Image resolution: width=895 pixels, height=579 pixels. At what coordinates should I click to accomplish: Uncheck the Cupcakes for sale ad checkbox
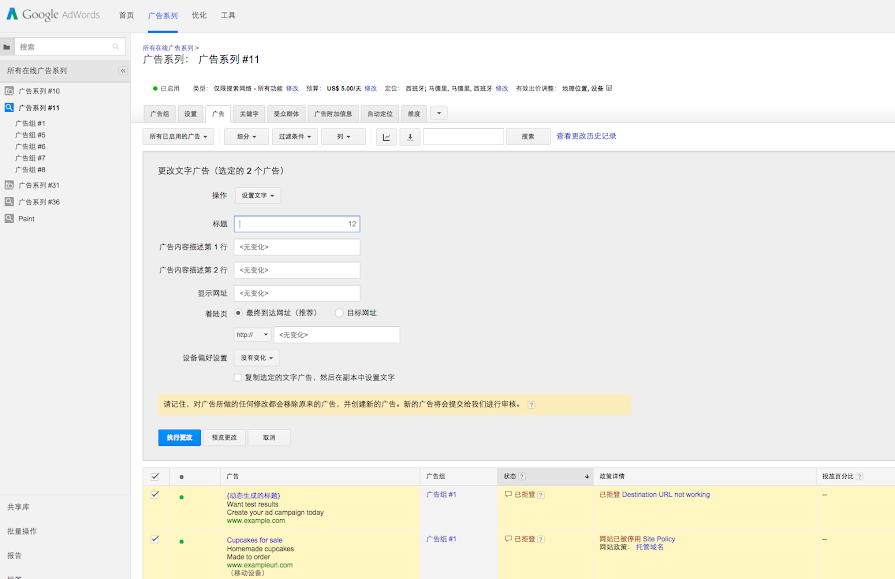tap(154, 539)
